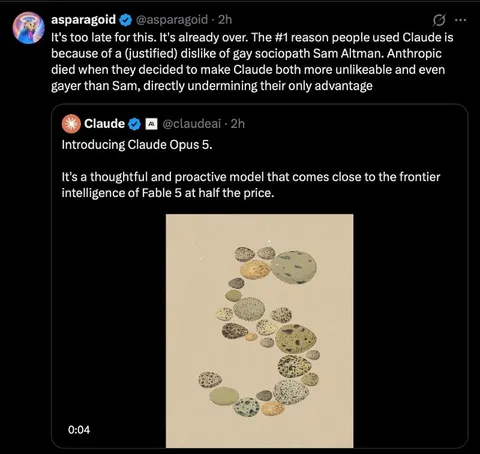Open asparagoid's profile avatar

[28, 28]
